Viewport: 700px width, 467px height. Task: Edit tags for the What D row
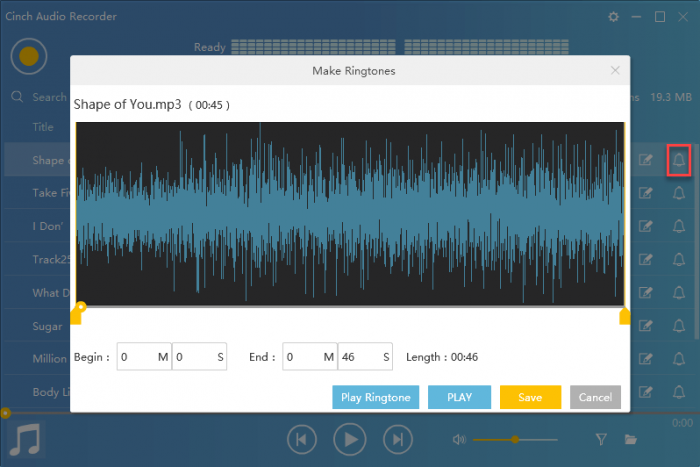point(646,292)
